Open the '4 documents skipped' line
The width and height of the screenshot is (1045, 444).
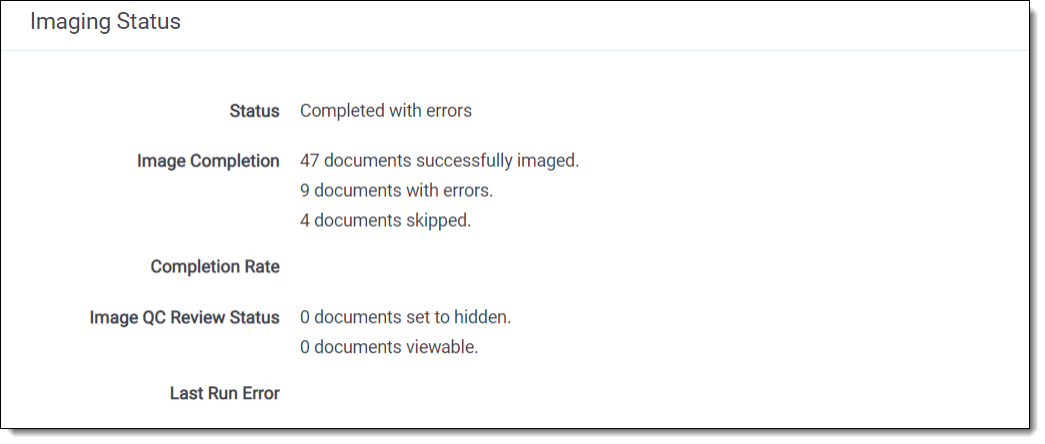pos(385,220)
